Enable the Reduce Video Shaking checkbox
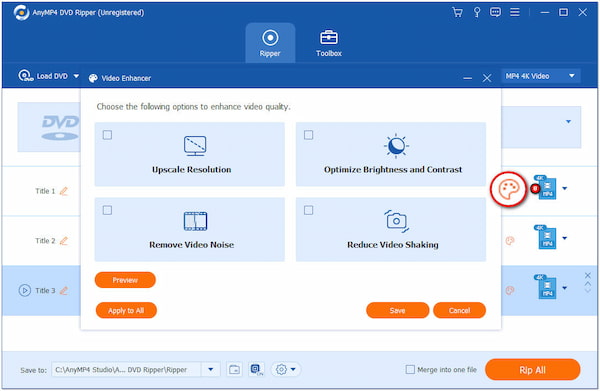The width and height of the screenshot is (600, 391). click(x=308, y=210)
